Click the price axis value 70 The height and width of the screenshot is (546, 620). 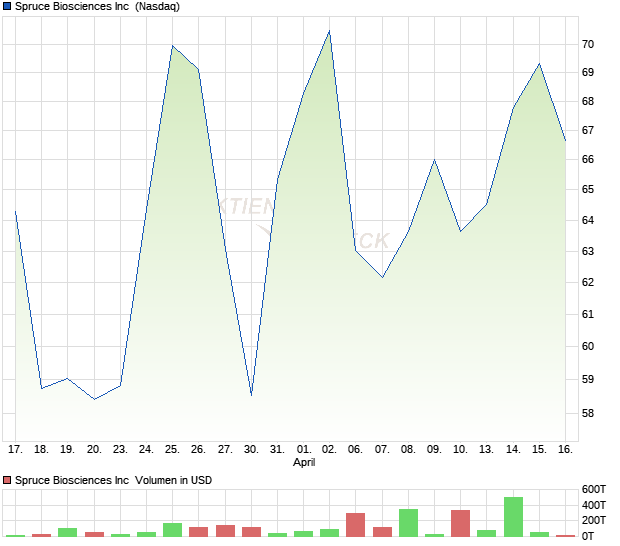tap(588, 44)
